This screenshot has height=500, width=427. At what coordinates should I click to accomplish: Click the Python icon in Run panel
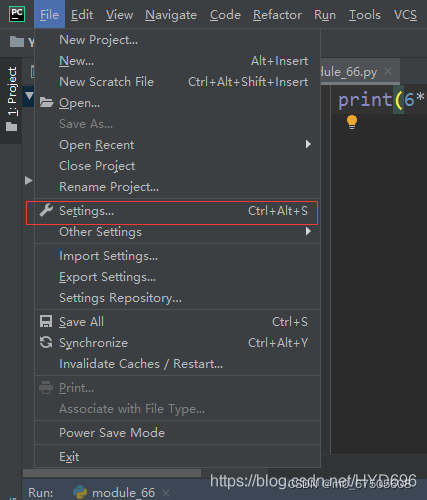pos(80,492)
